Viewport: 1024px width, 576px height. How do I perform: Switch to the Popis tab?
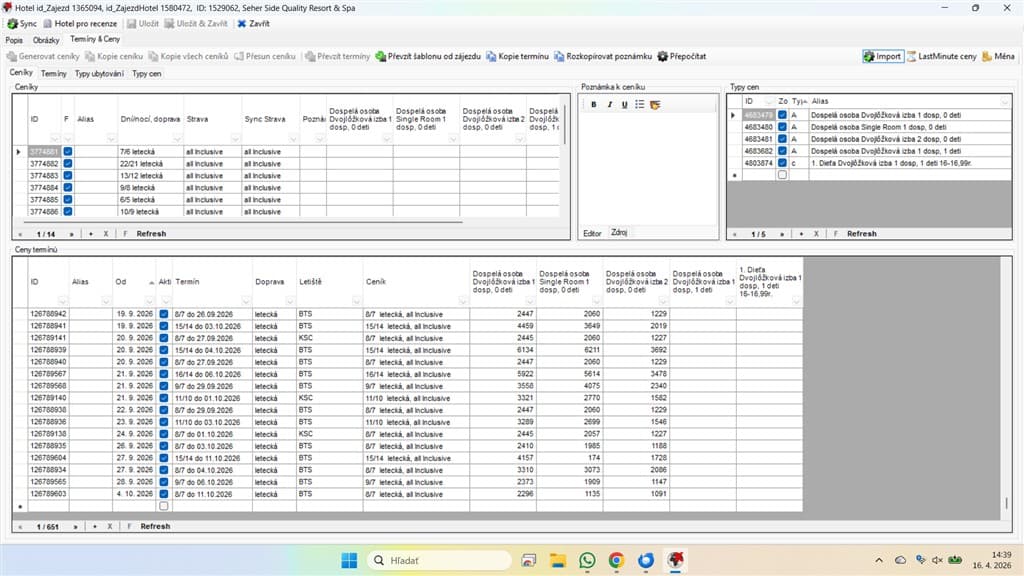(14, 40)
